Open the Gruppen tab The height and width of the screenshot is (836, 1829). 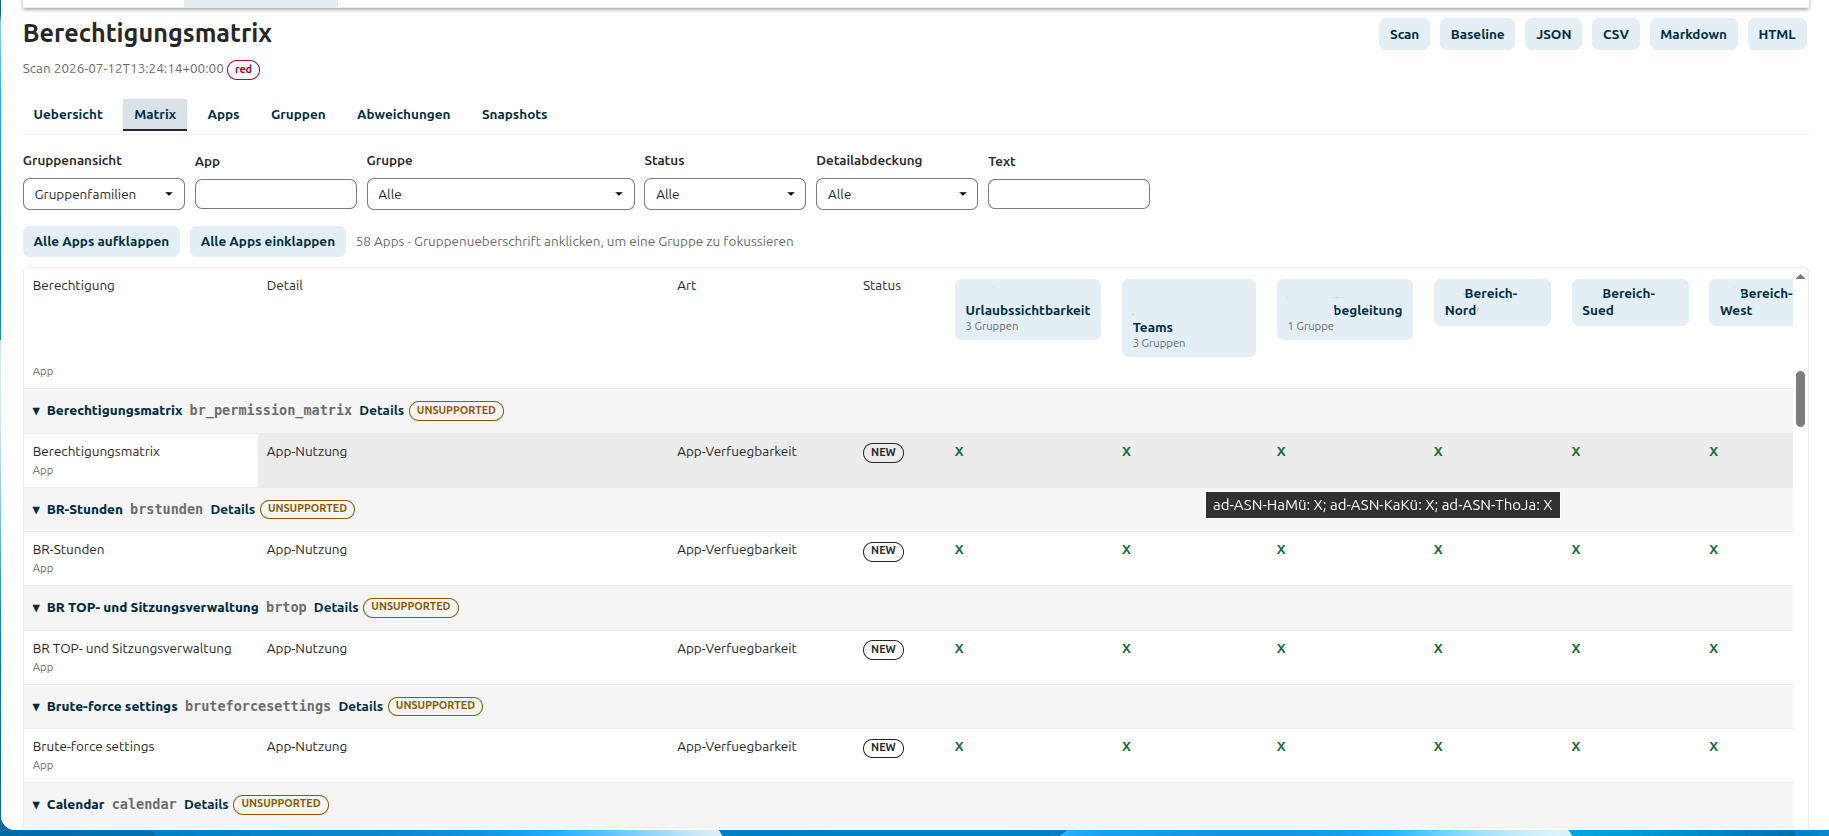coord(298,115)
